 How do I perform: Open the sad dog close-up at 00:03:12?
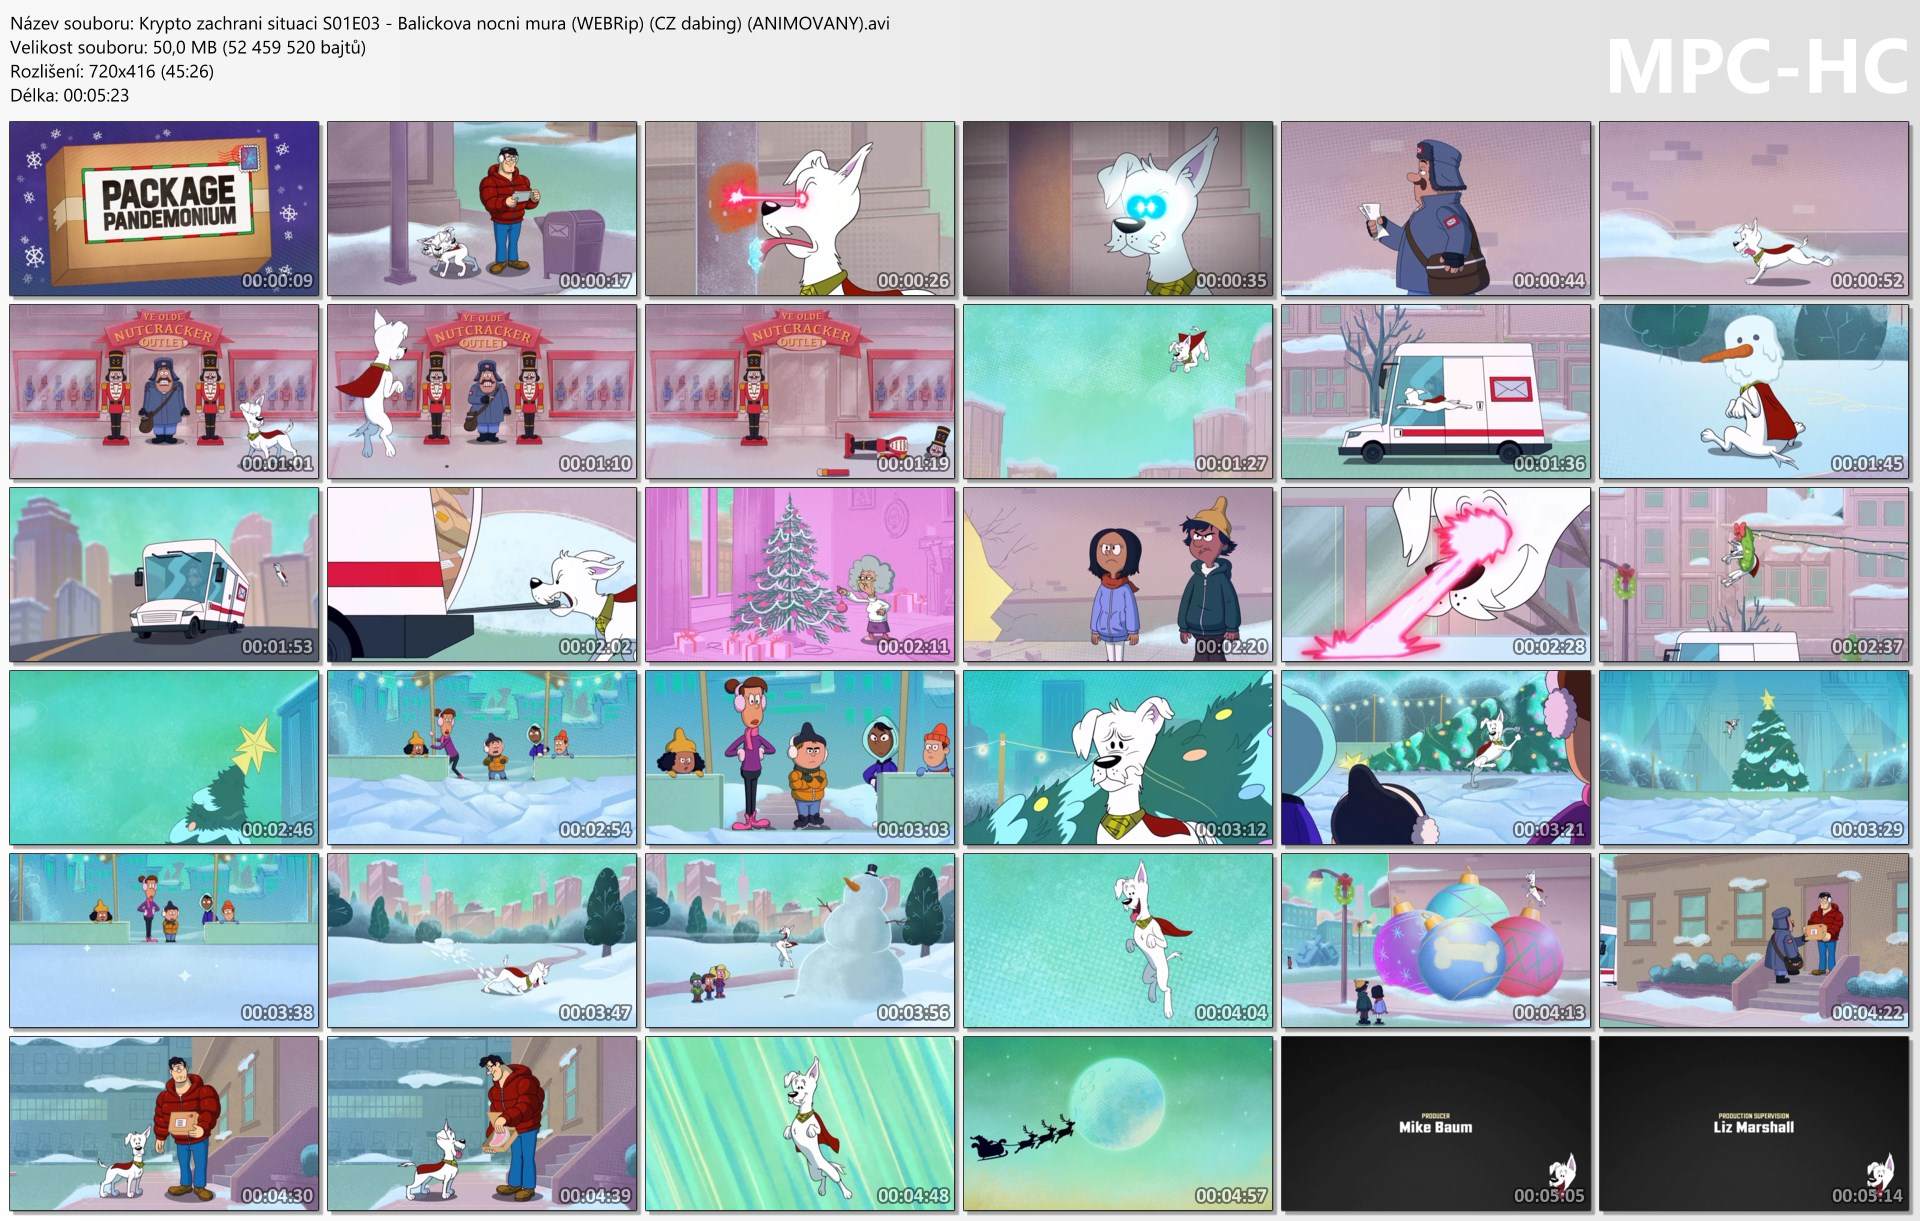click(x=1118, y=758)
